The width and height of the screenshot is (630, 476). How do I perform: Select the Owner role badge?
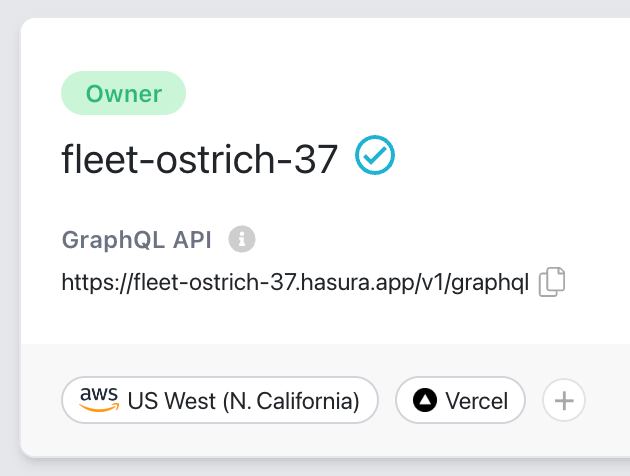pos(123,93)
